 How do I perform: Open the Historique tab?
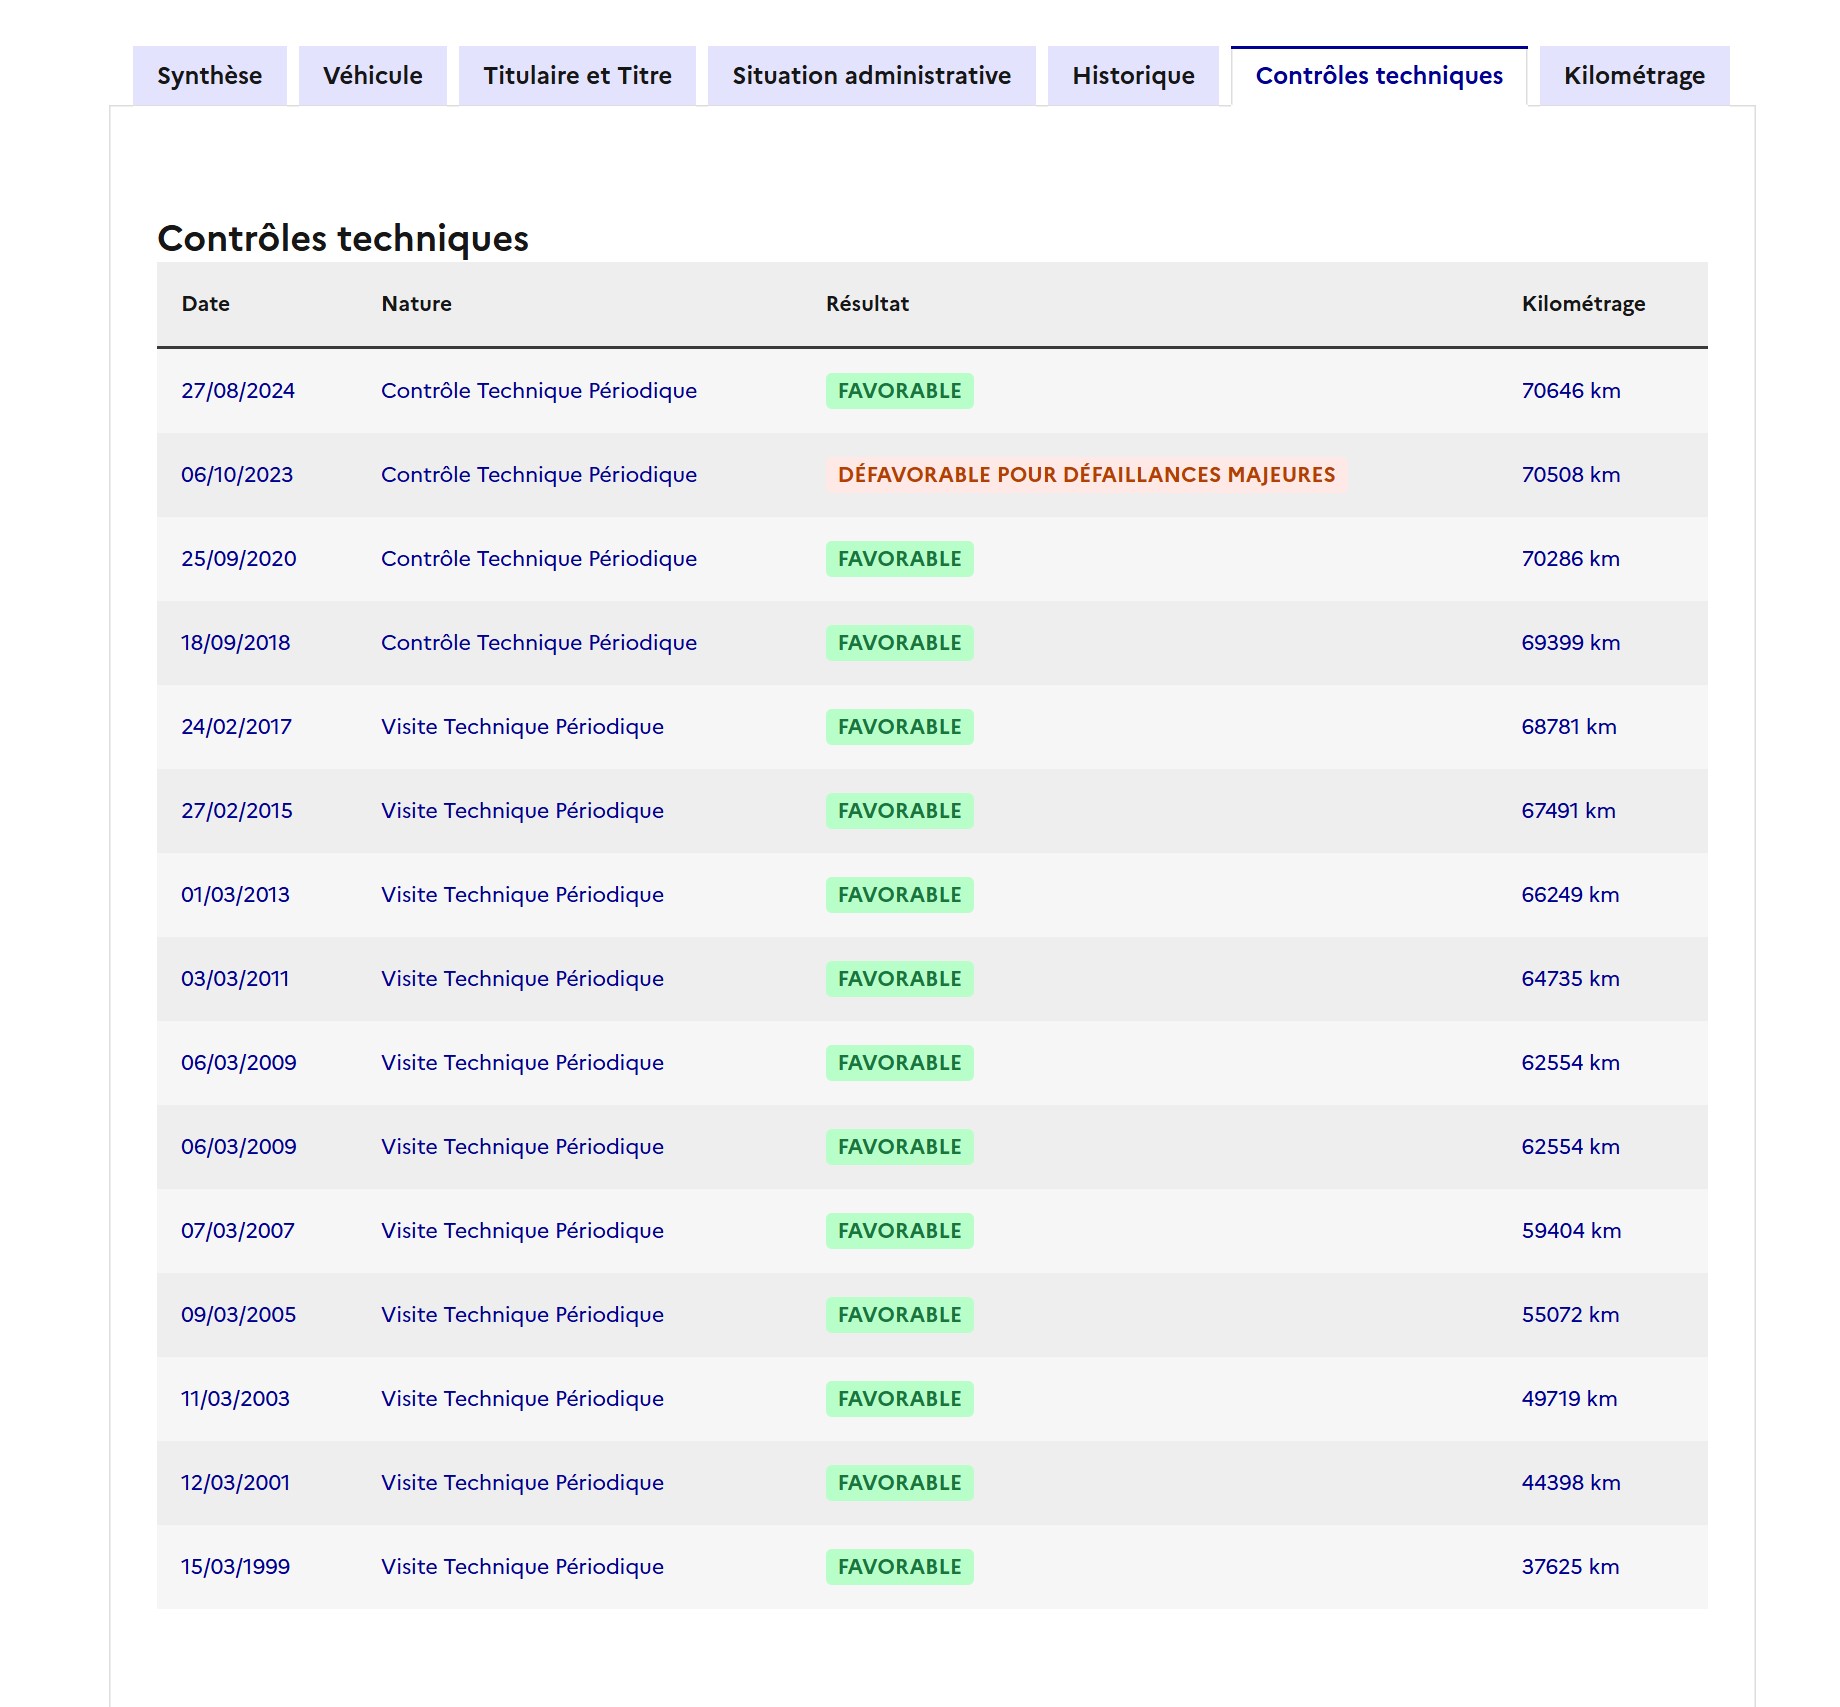coord(1133,76)
